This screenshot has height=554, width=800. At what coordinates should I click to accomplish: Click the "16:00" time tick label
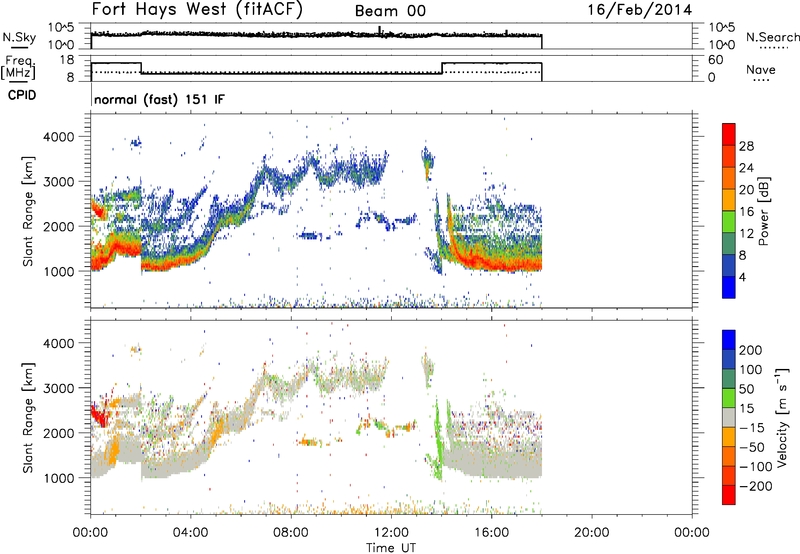(x=491, y=533)
